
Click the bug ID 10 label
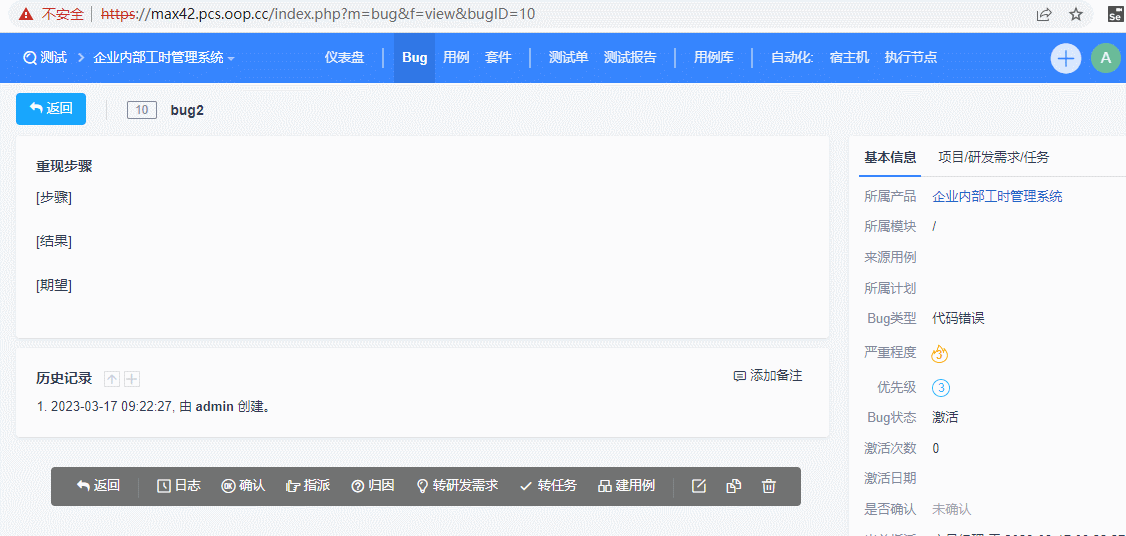141,110
